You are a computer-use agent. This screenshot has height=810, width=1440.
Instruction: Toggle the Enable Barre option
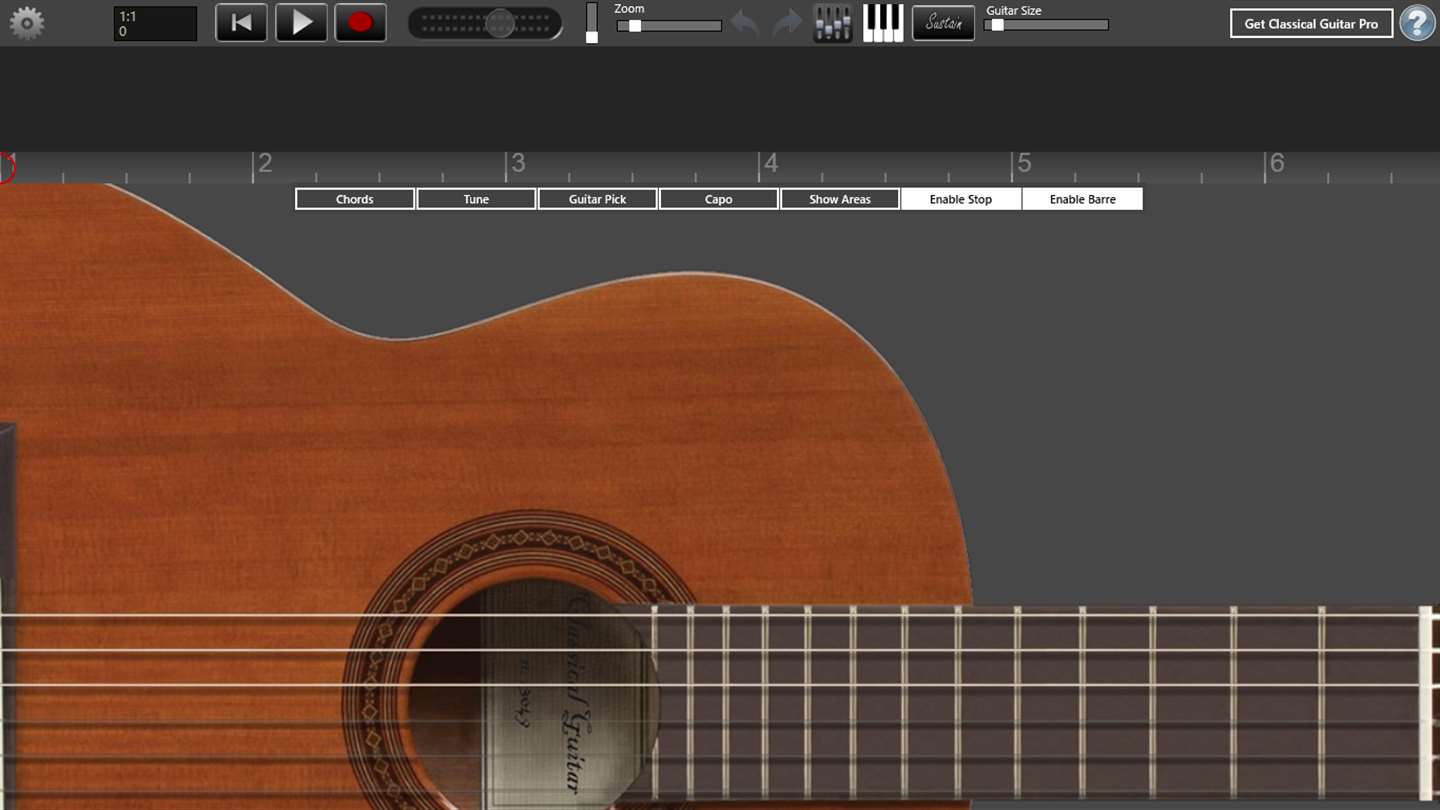[1082, 199]
